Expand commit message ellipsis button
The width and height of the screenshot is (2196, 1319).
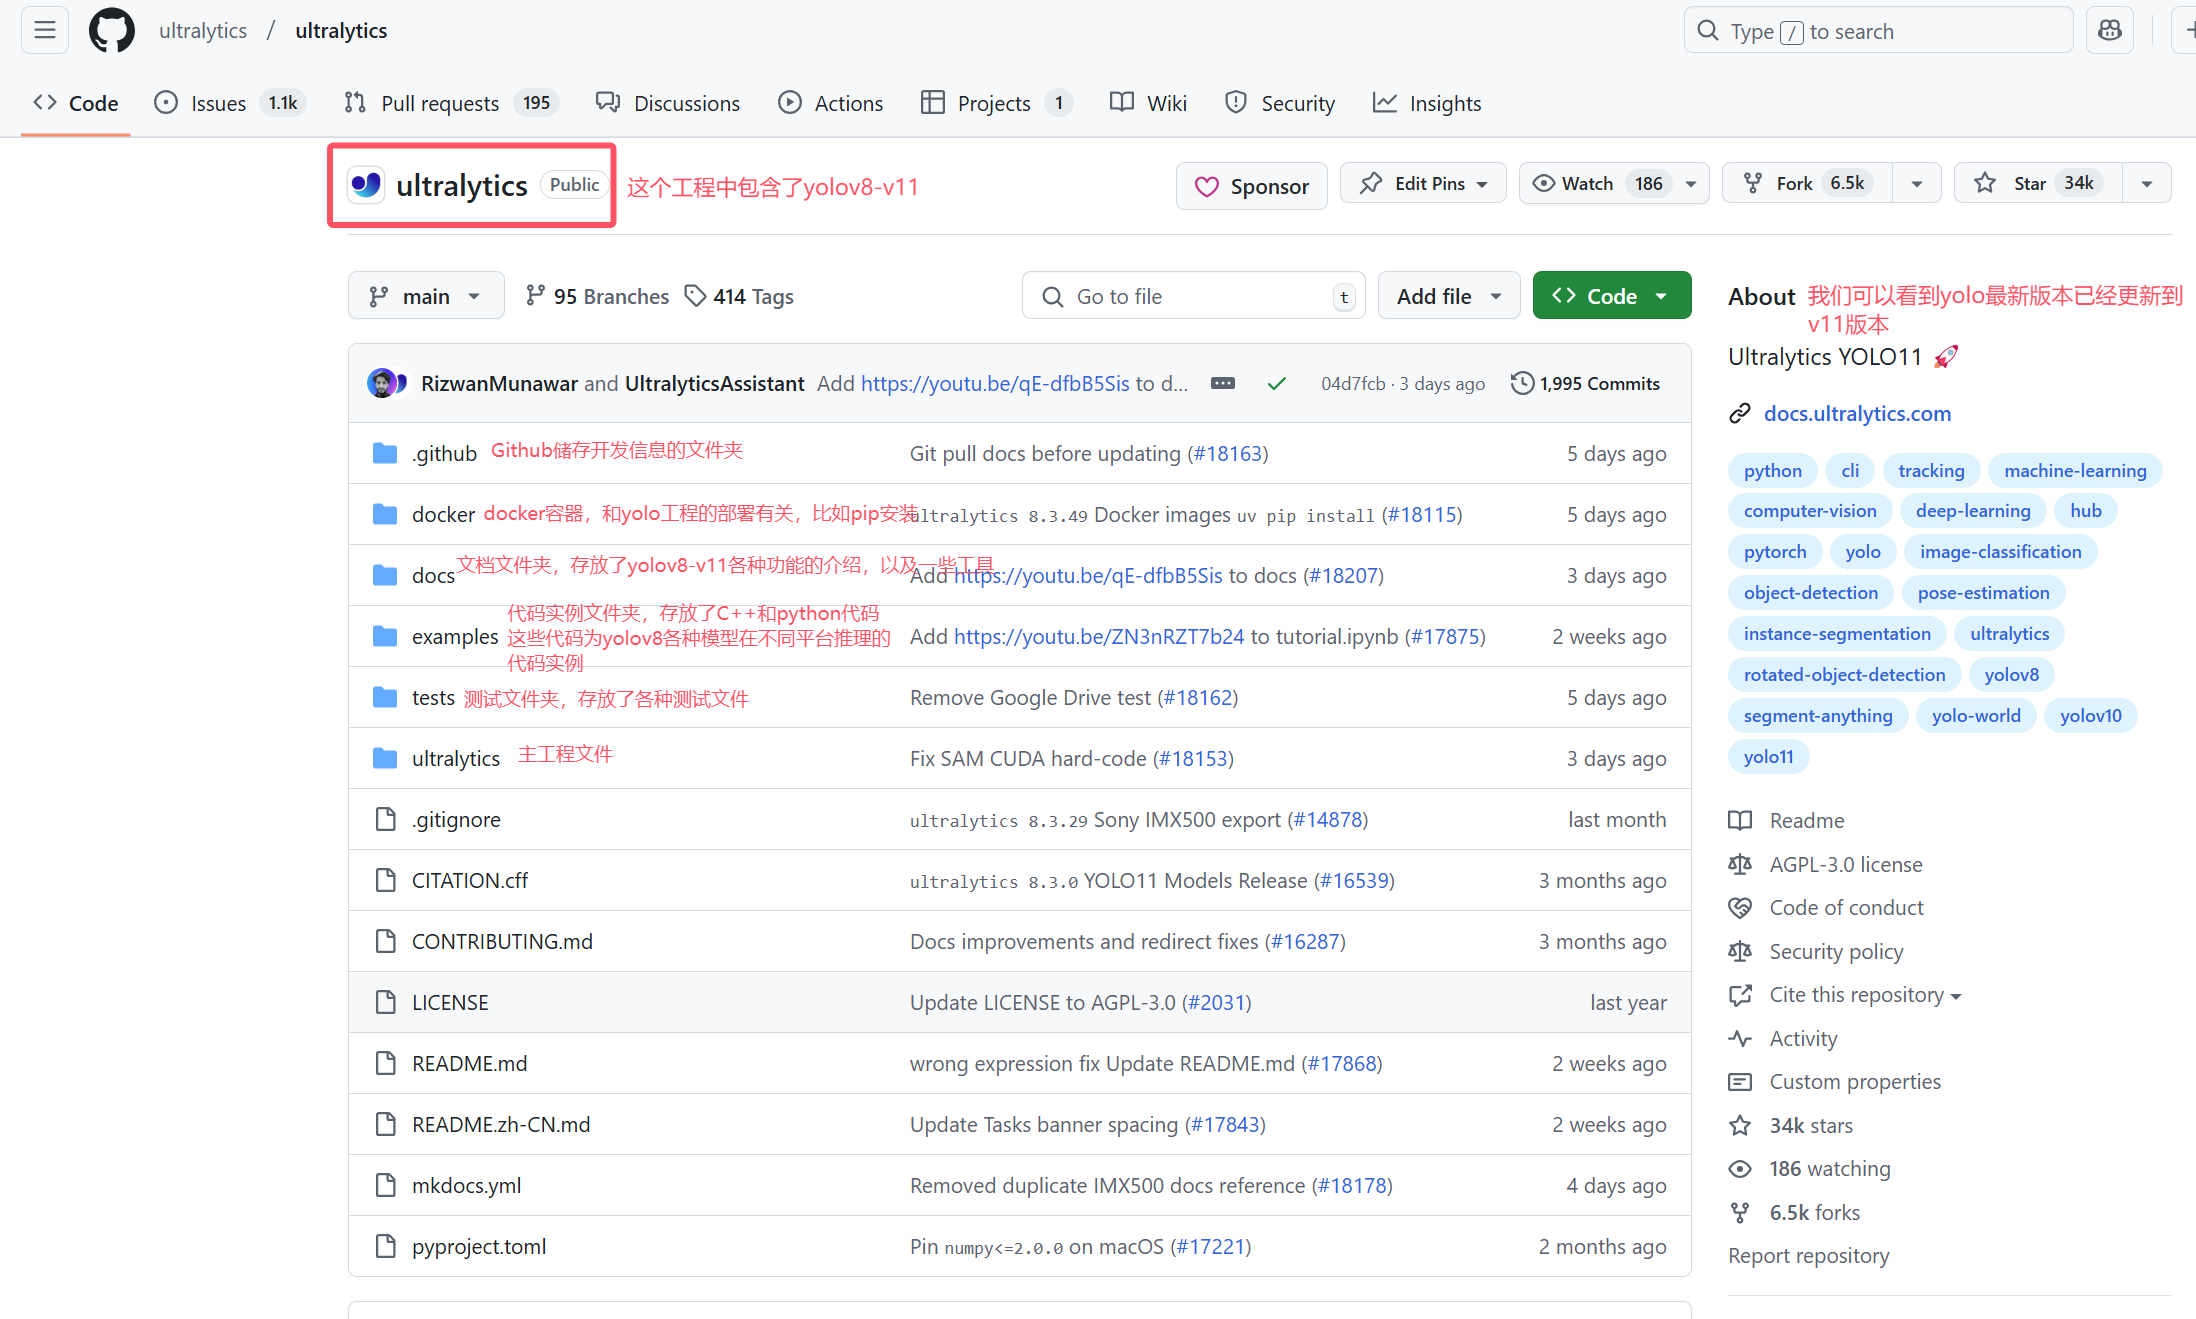pyautogui.click(x=1223, y=384)
